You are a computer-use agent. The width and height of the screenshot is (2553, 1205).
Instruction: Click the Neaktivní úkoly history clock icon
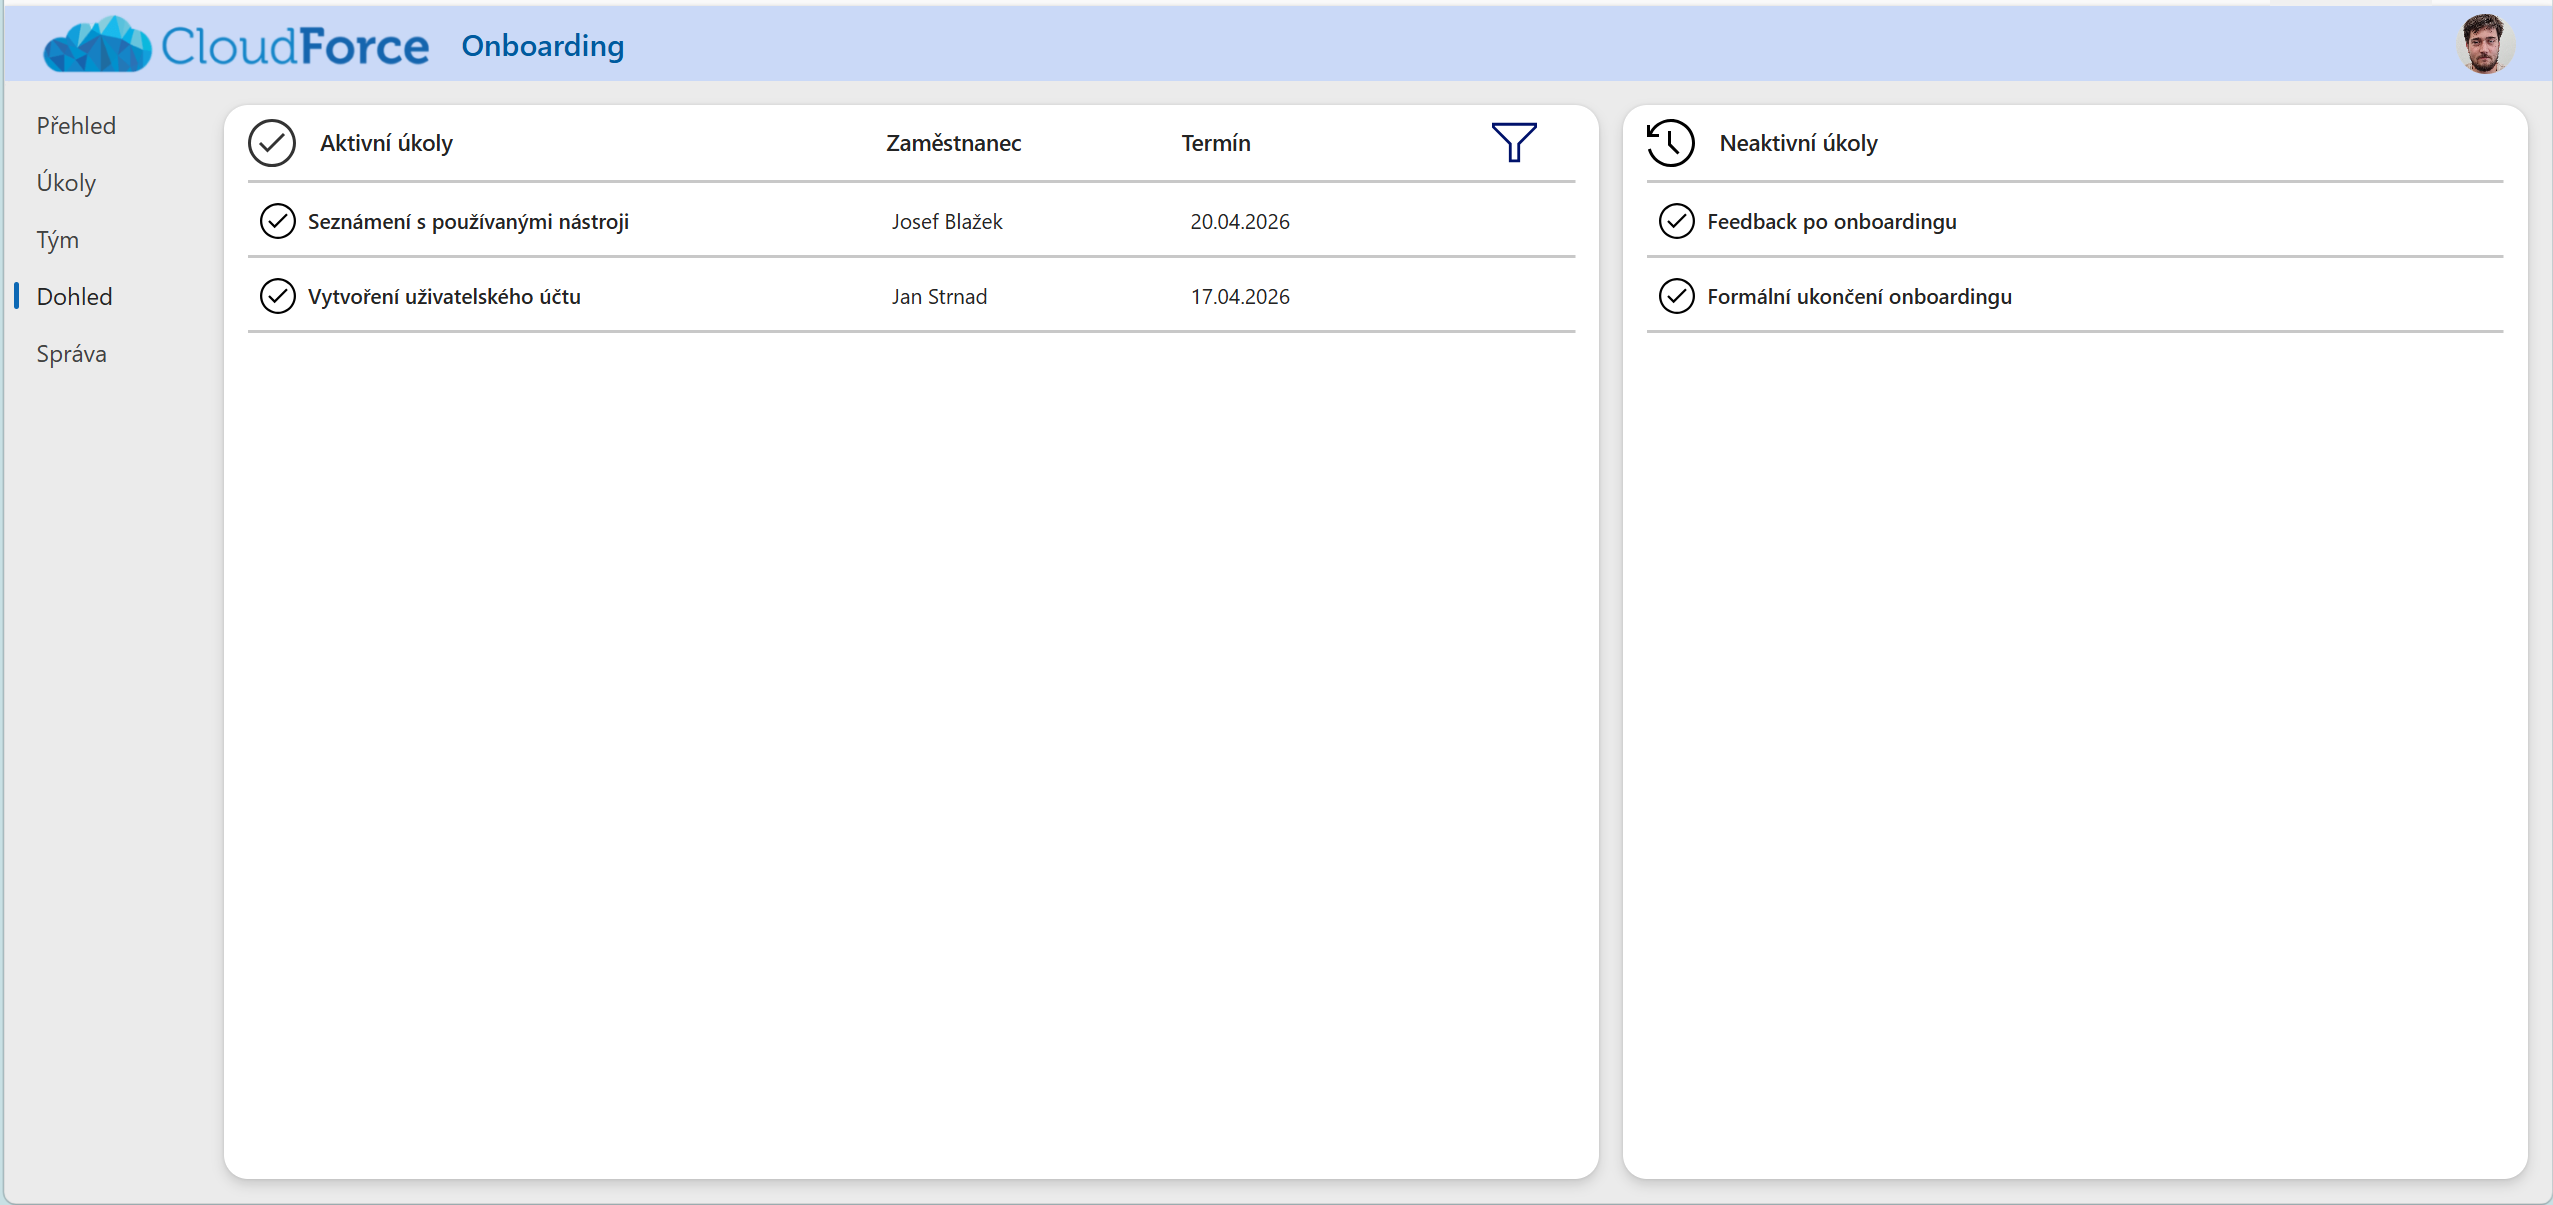(1670, 142)
